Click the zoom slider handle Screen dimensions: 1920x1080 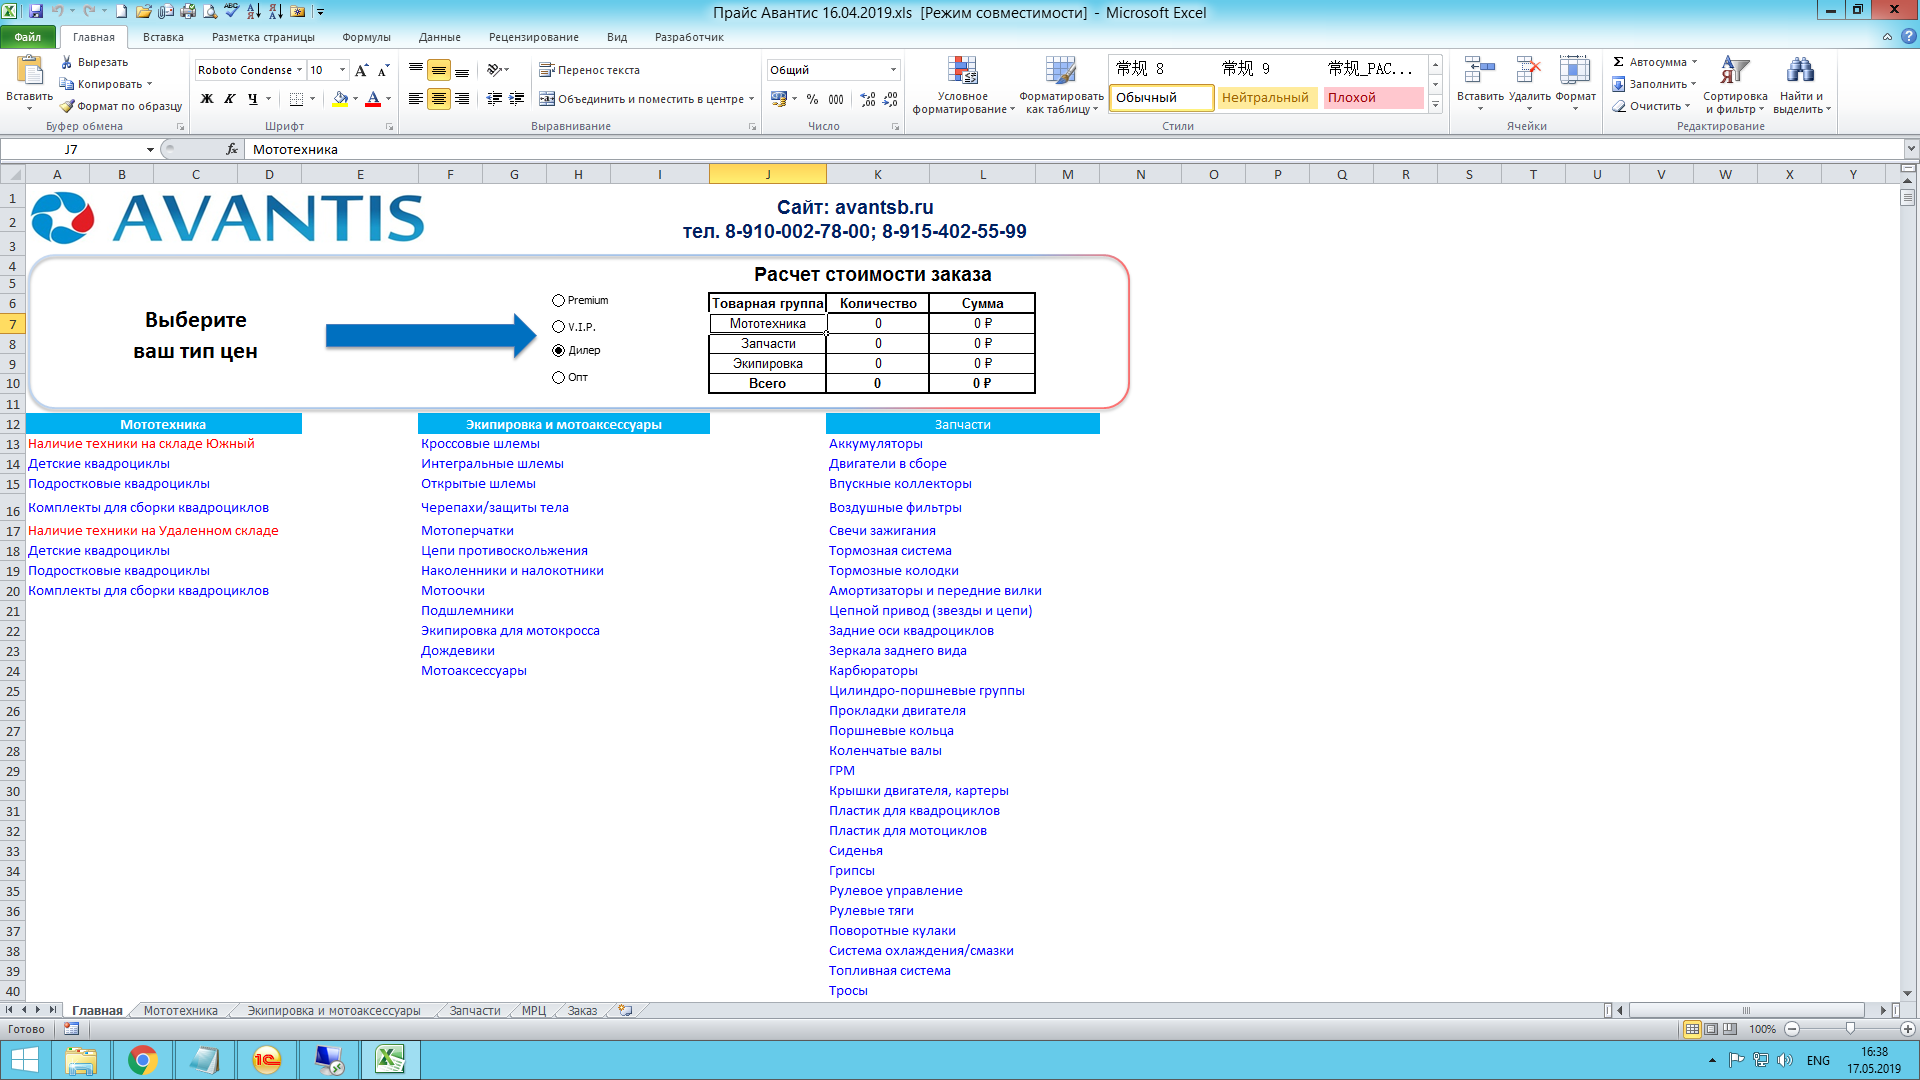tap(1850, 1029)
